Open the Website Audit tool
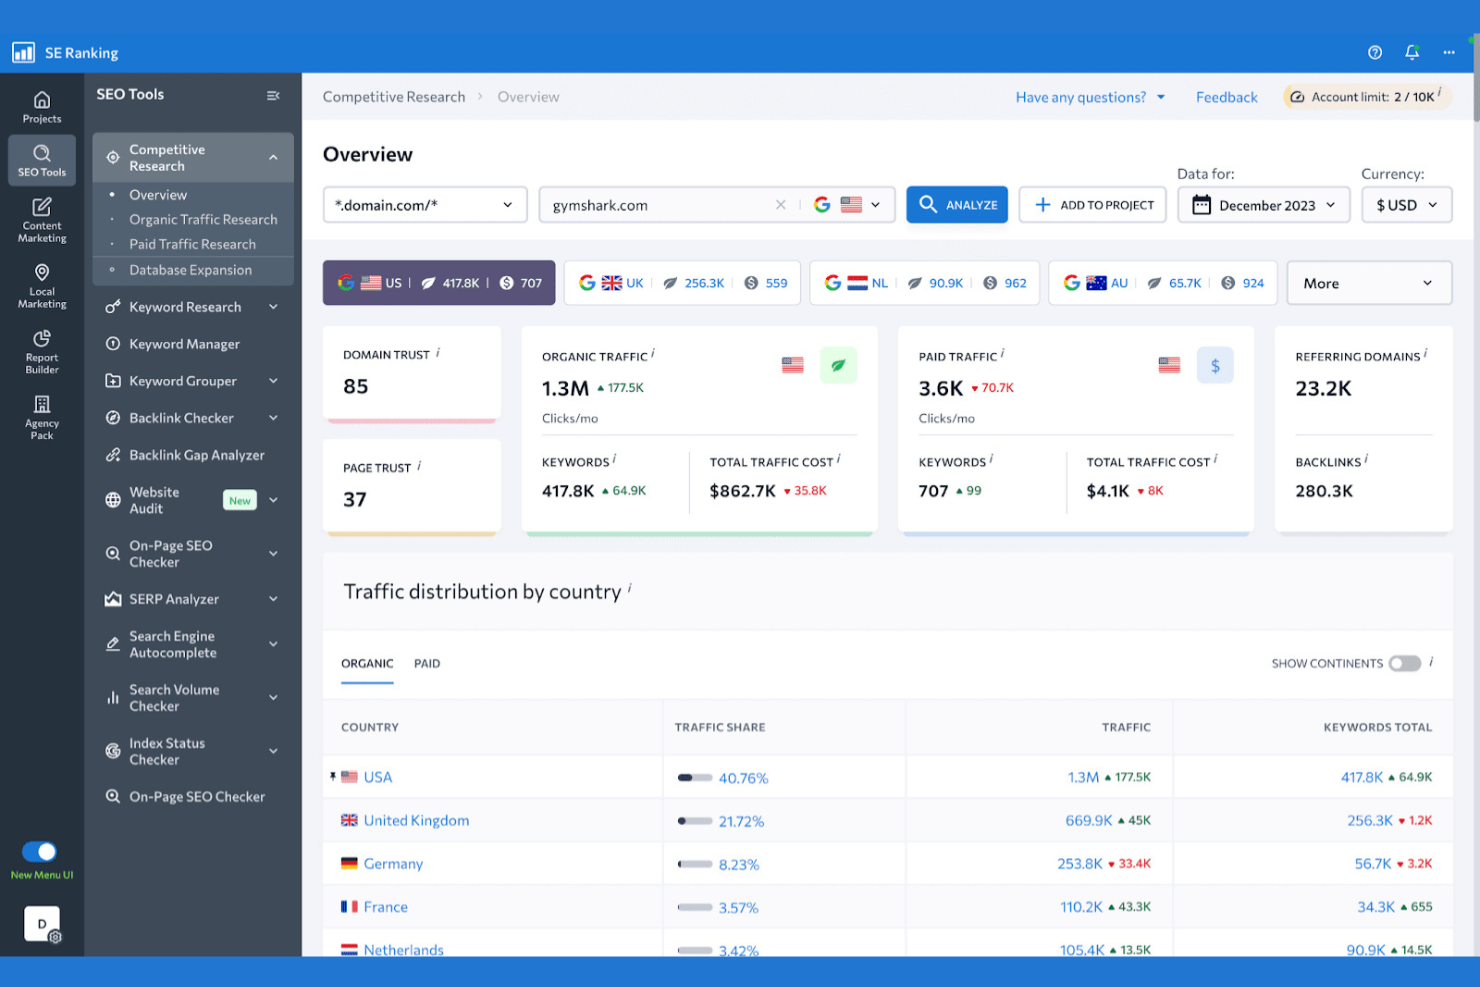1480x987 pixels. (156, 499)
